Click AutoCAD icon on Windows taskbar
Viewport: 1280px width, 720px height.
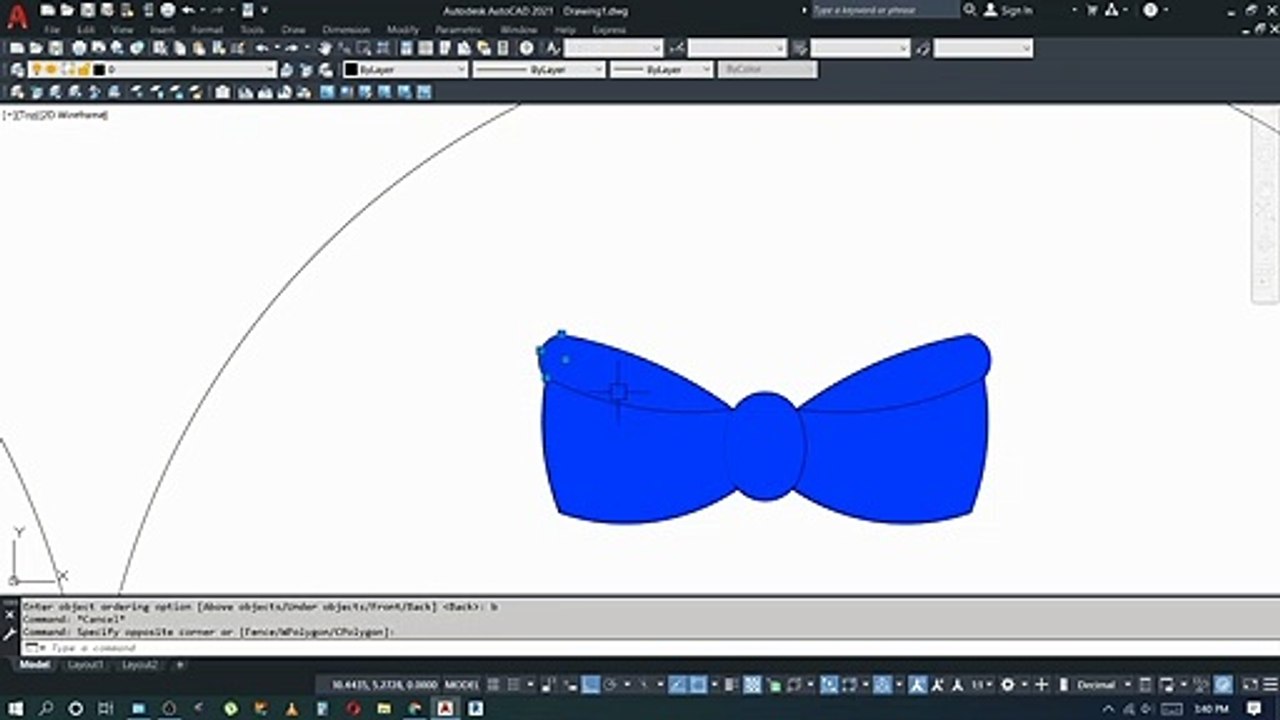tap(445, 709)
